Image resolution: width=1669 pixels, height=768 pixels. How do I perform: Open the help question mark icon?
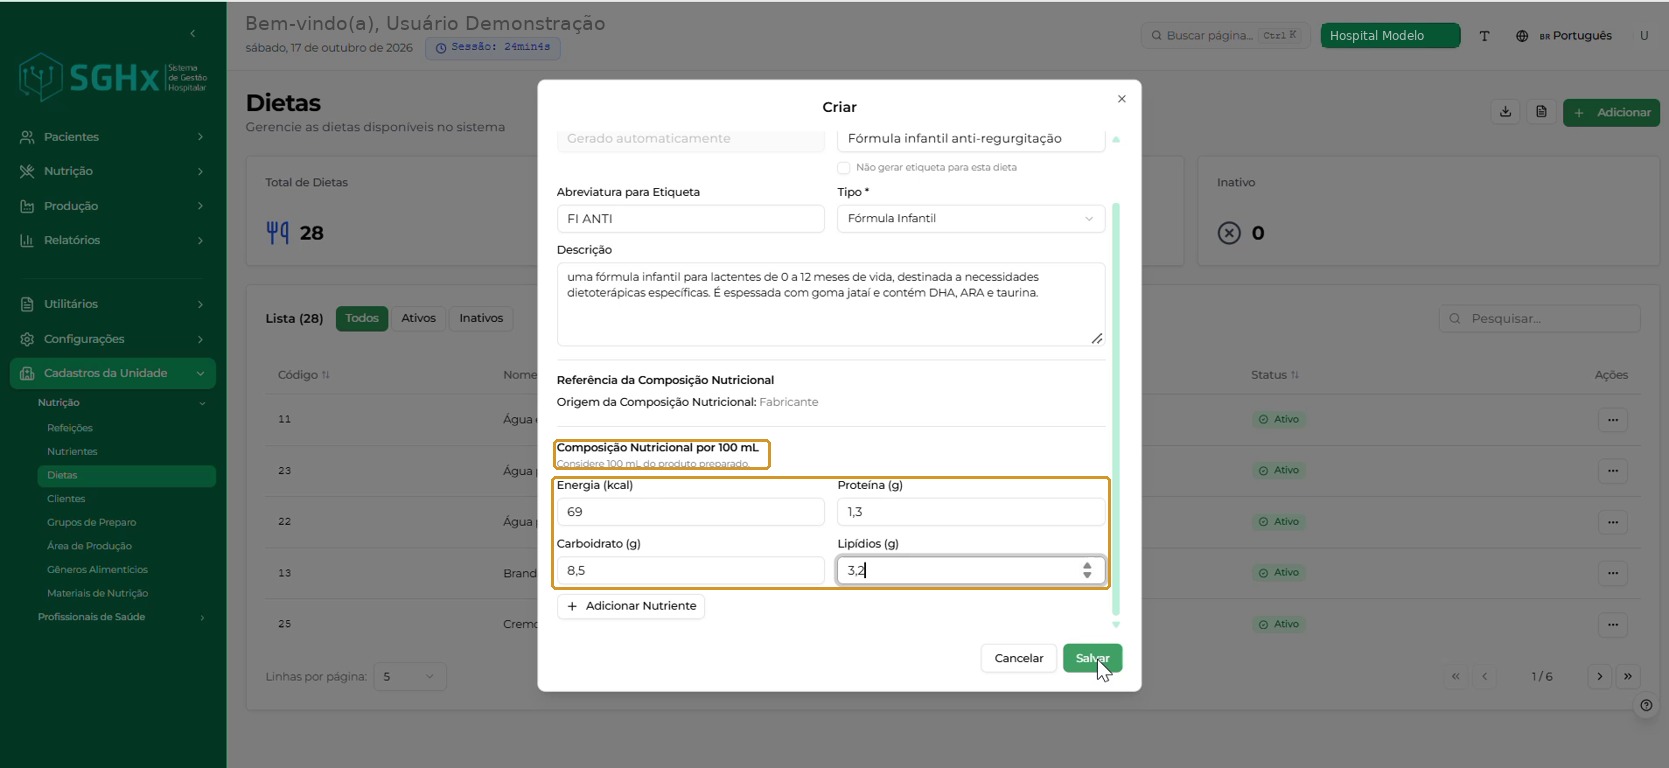[x=1646, y=705]
